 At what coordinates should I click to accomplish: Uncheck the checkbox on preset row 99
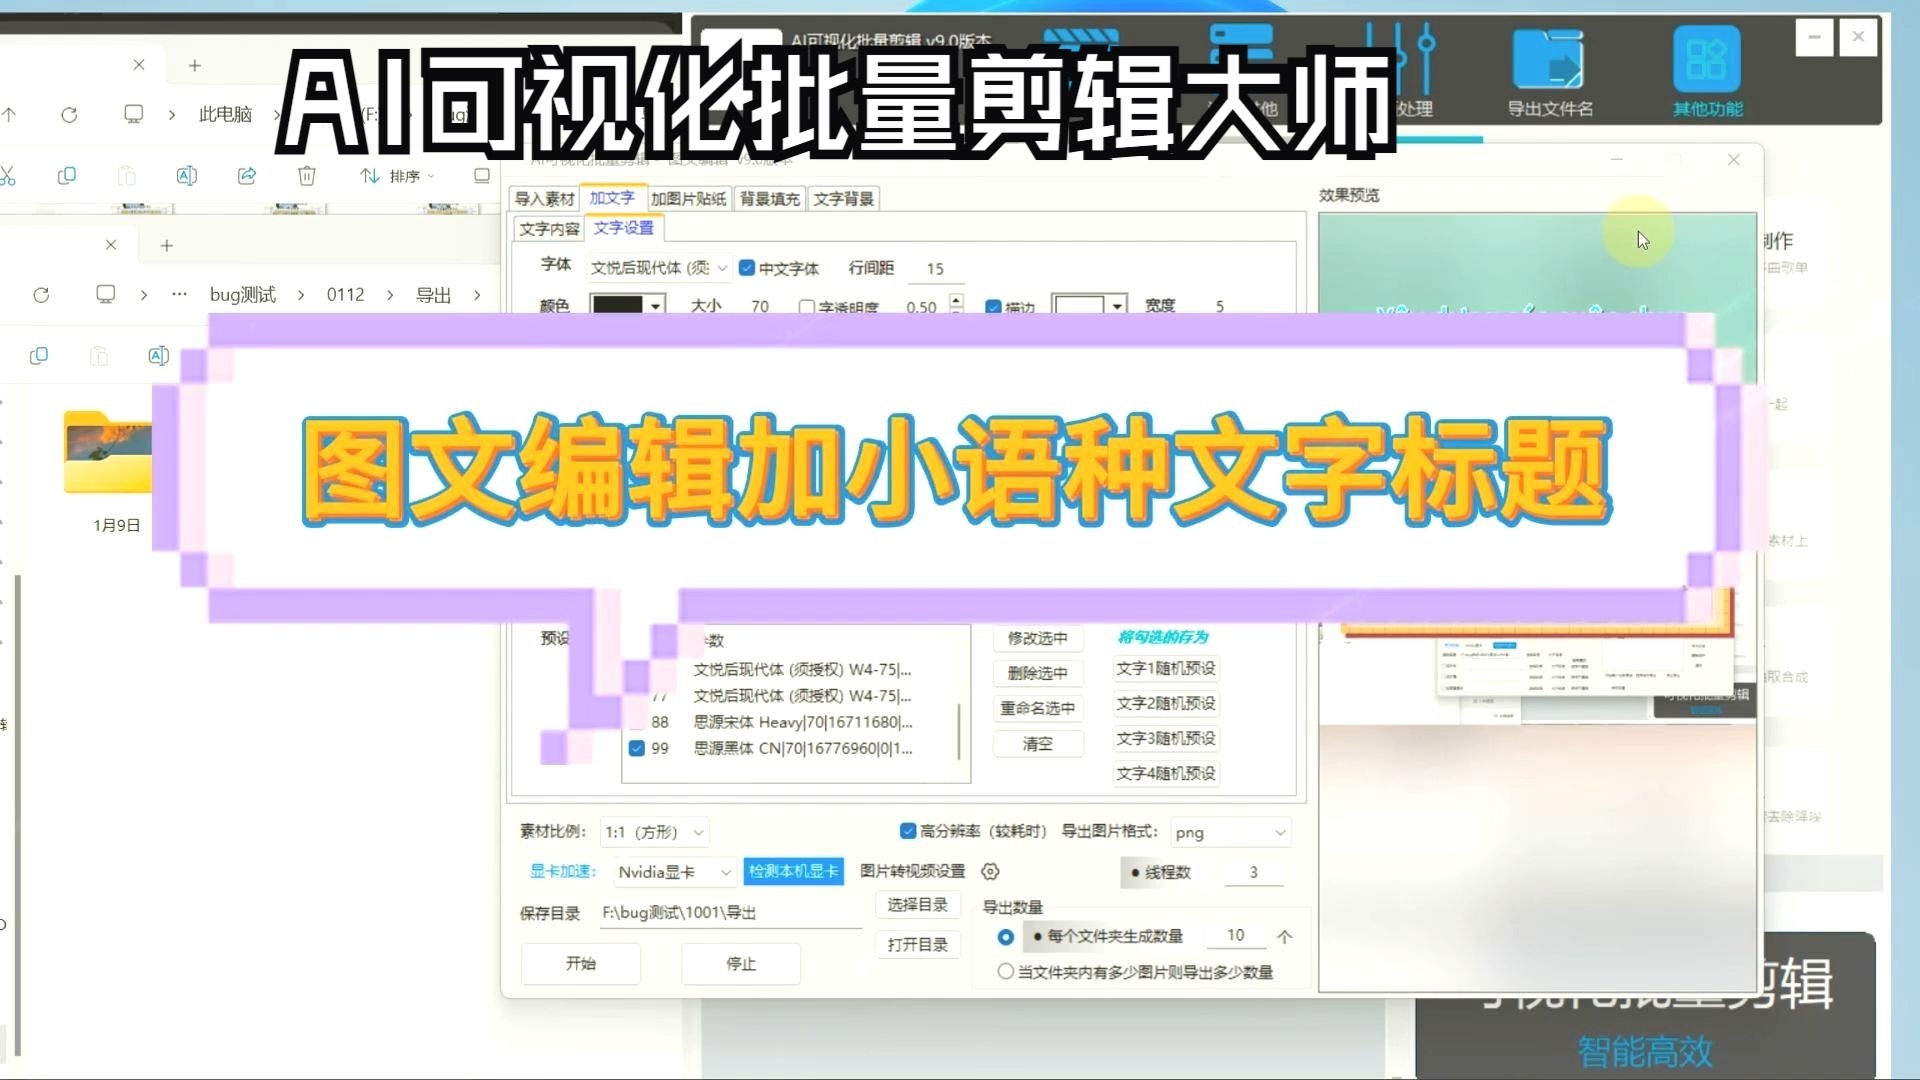pos(637,748)
